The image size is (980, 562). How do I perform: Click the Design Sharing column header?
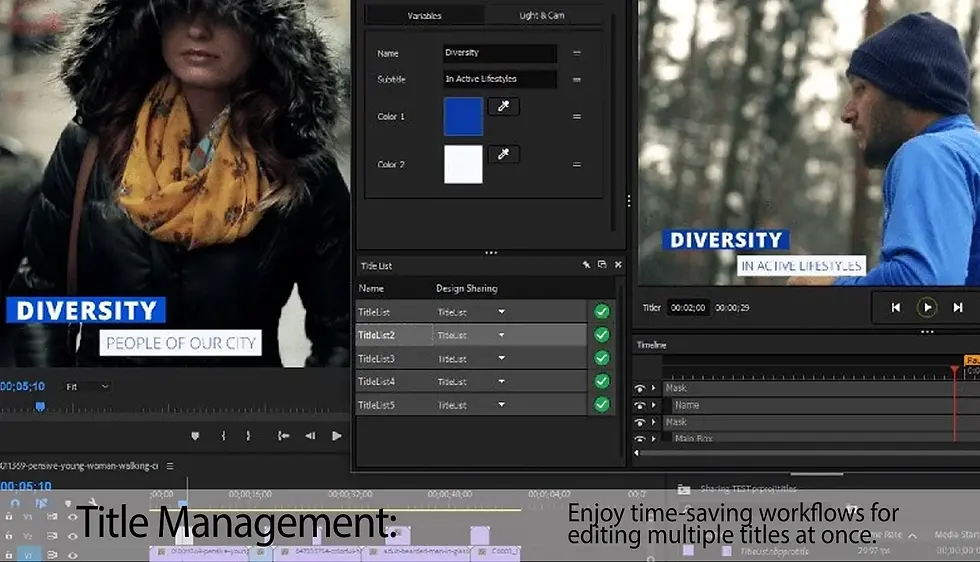[467, 288]
